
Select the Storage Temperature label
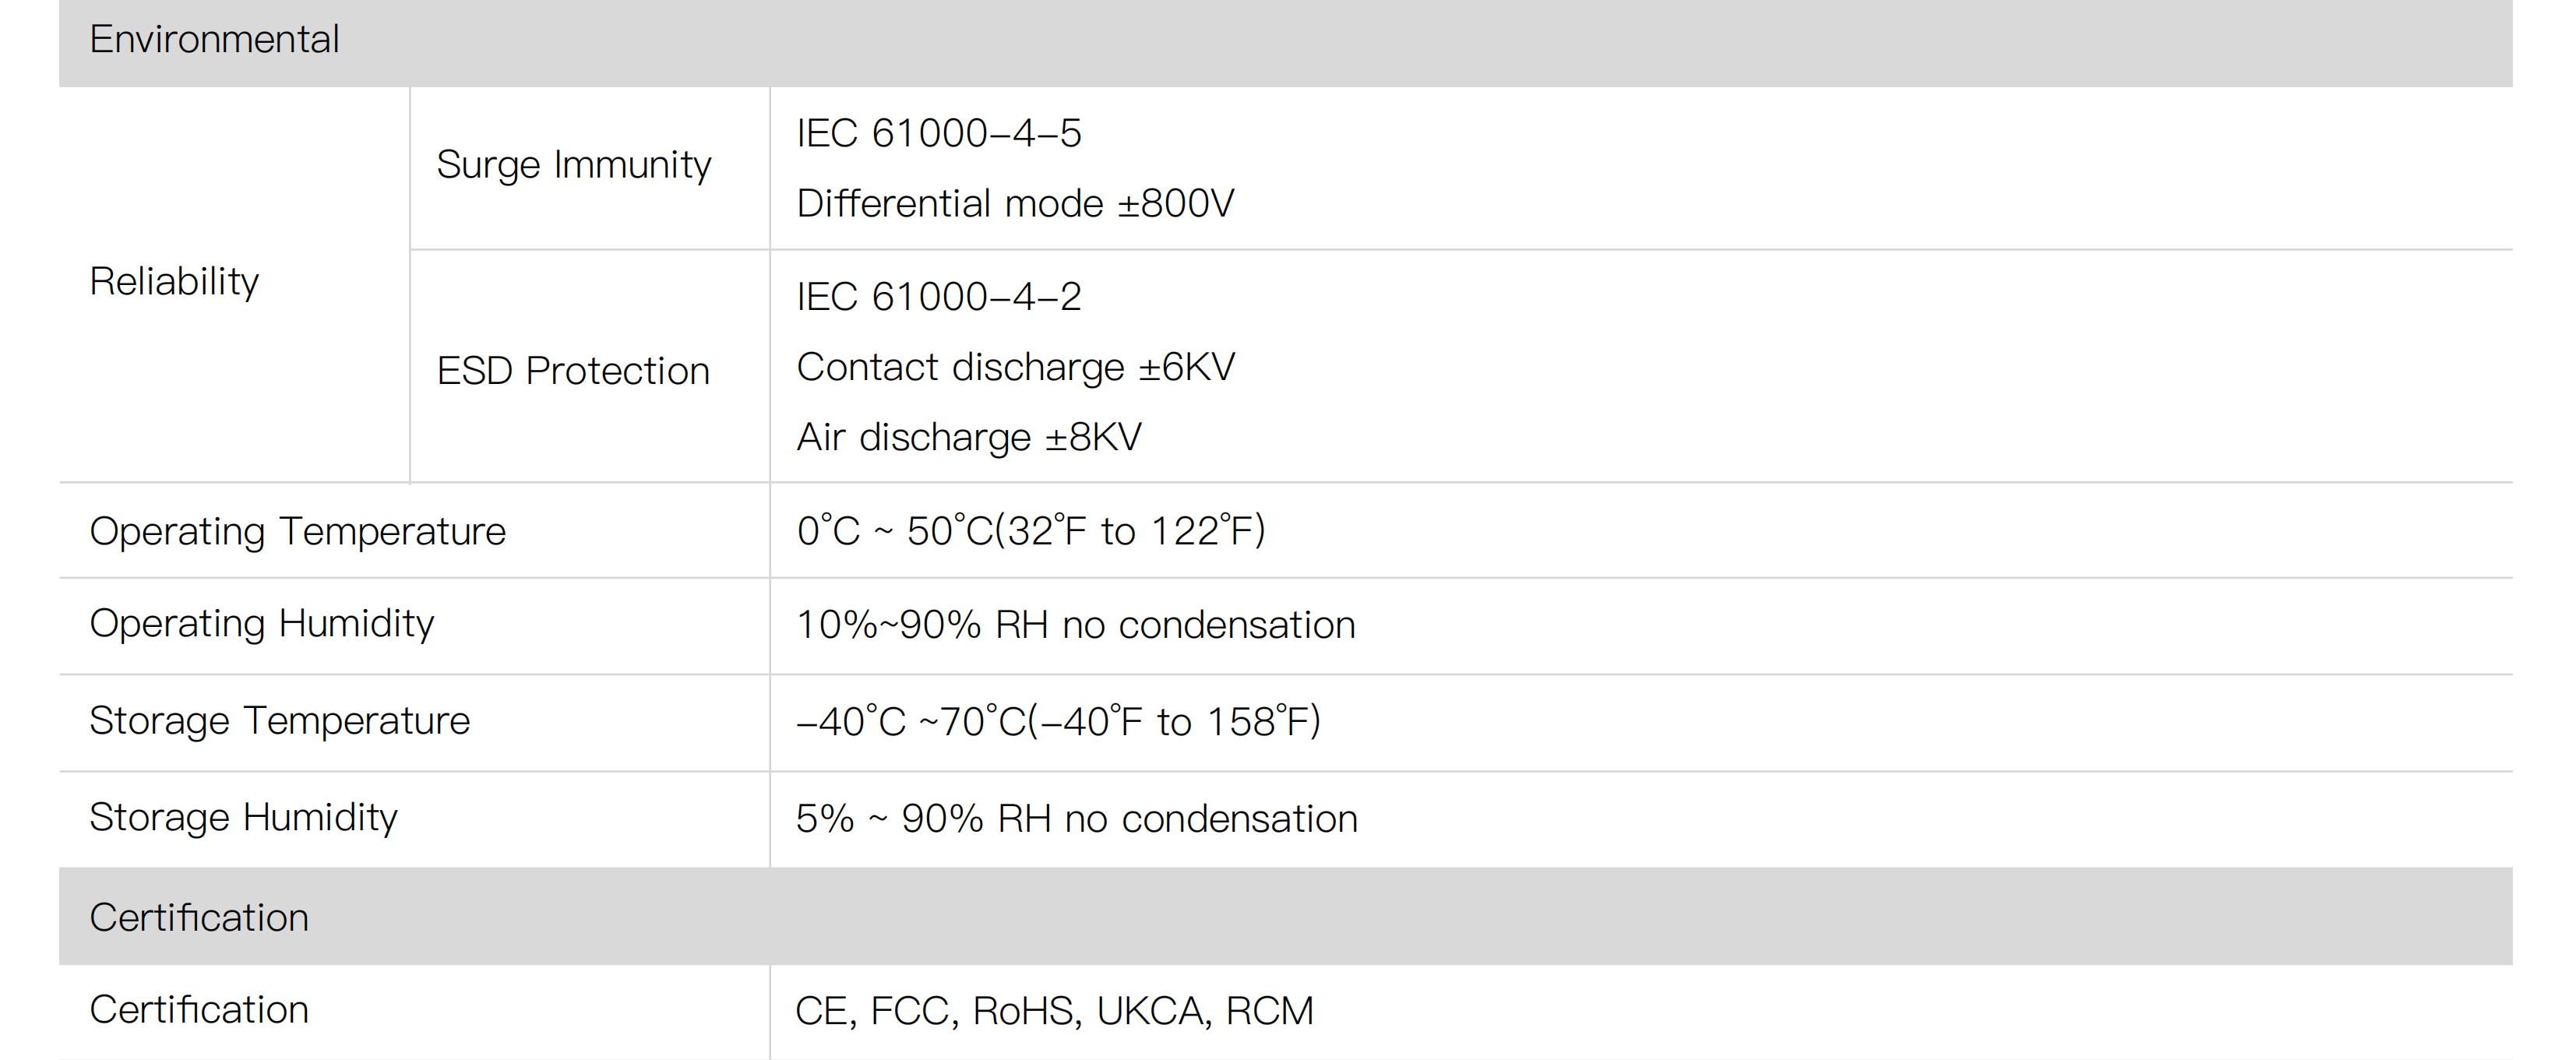(279, 721)
